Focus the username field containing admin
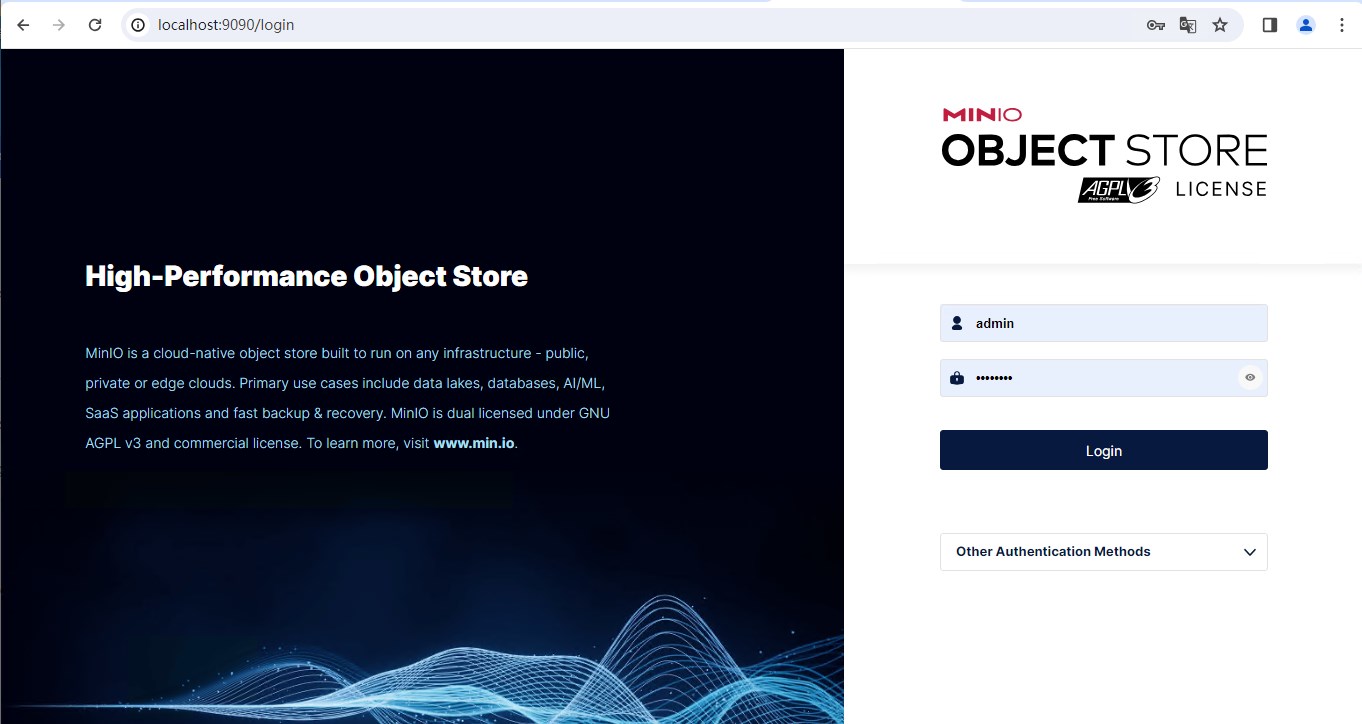Image resolution: width=1362 pixels, height=724 pixels. pos(1104,323)
